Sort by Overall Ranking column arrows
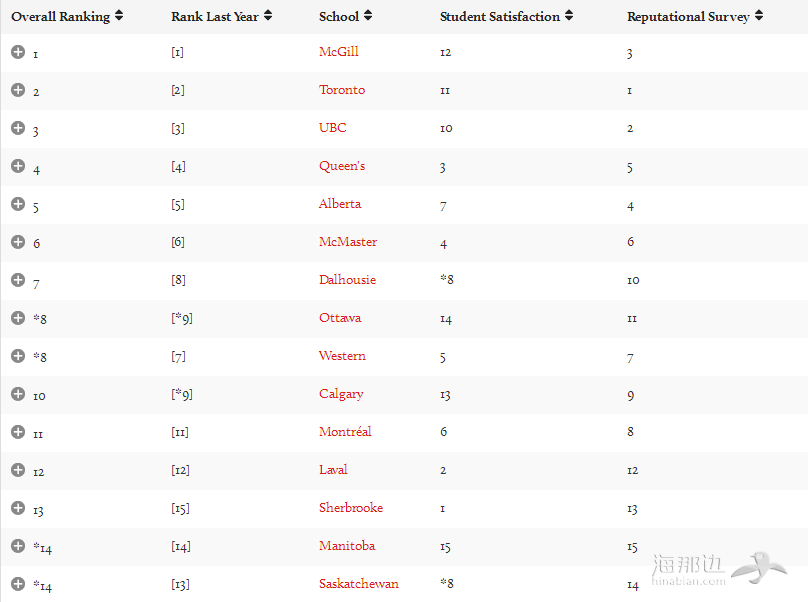This screenshot has width=808, height=602. point(119,16)
